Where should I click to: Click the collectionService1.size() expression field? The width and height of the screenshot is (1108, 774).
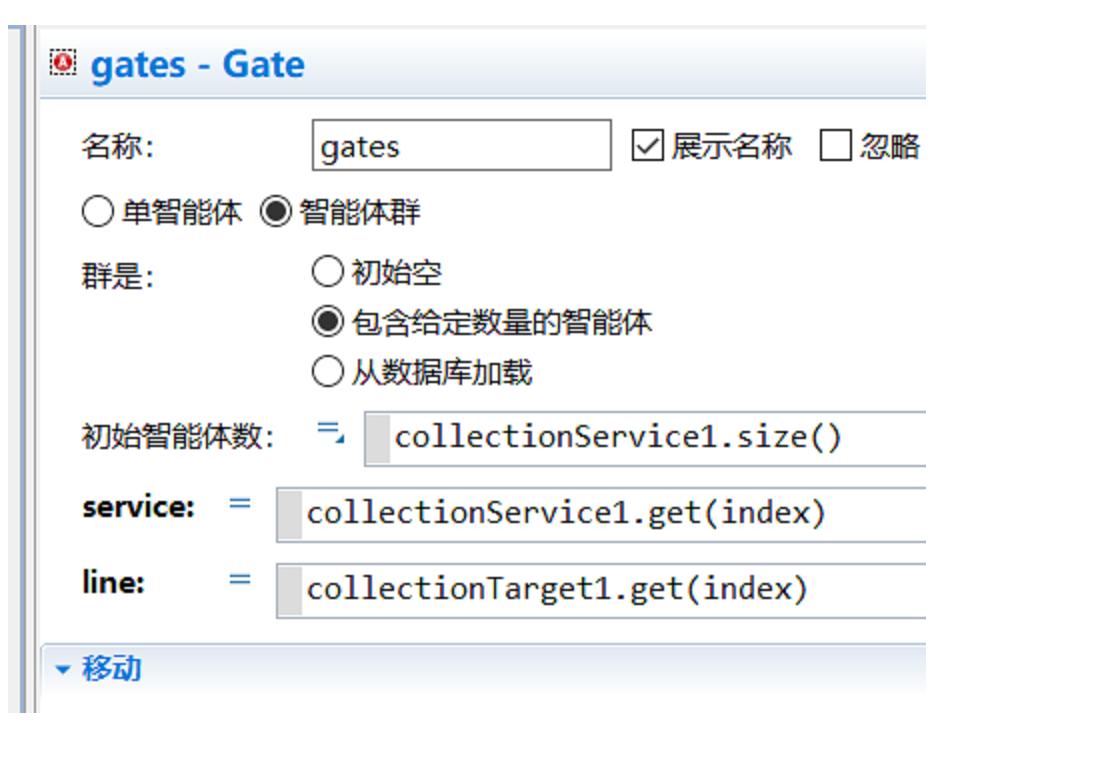[x=644, y=438]
